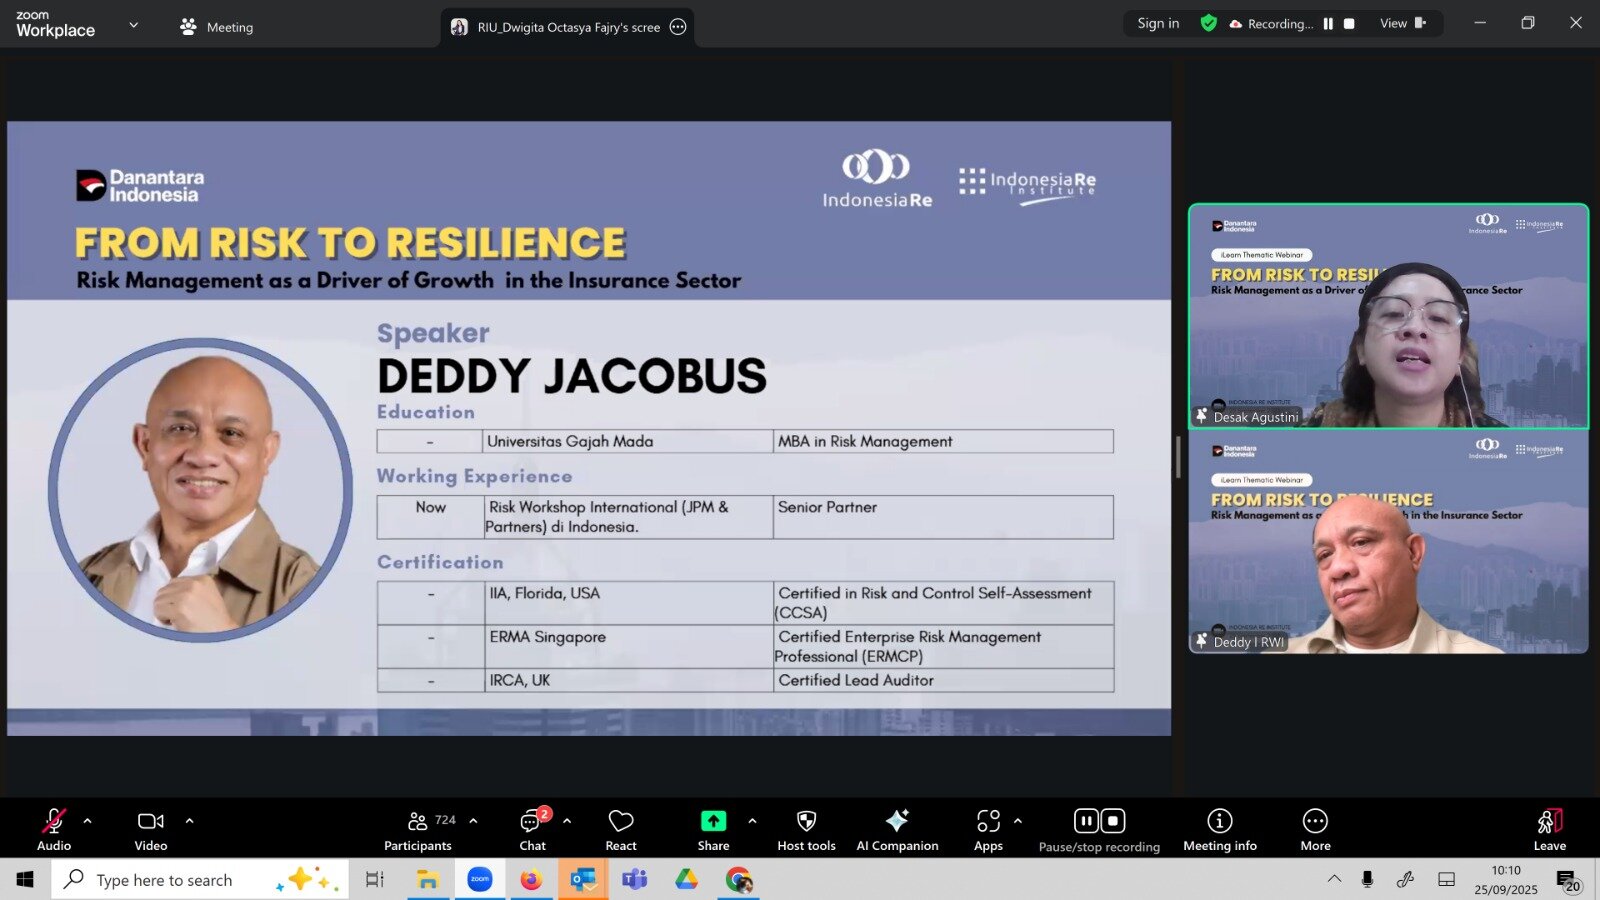Image resolution: width=1600 pixels, height=900 pixels.
Task: Click the React heart icon
Action: tap(620, 829)
